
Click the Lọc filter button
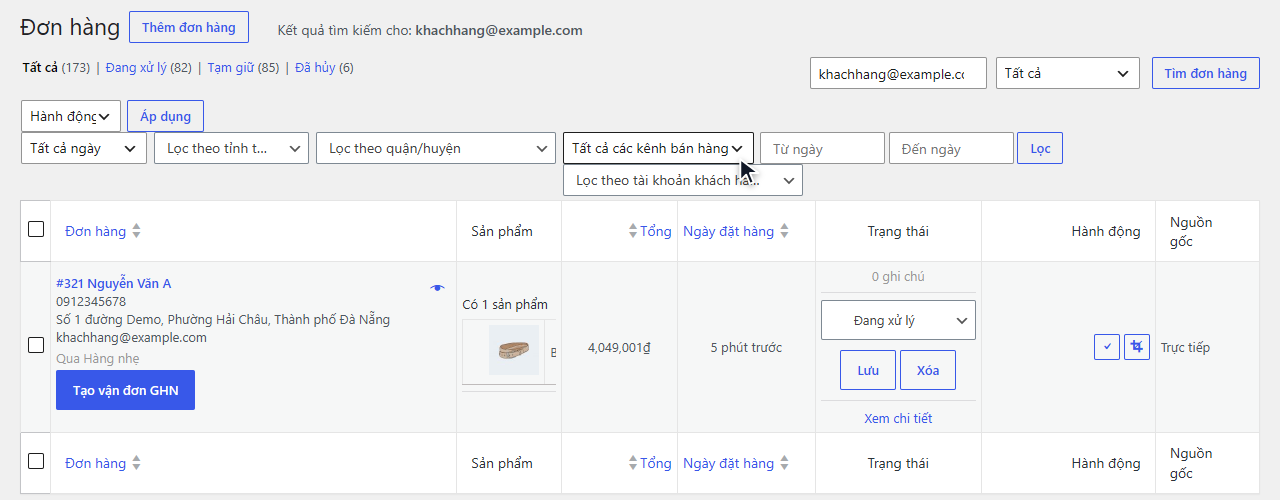point(1040,148)
